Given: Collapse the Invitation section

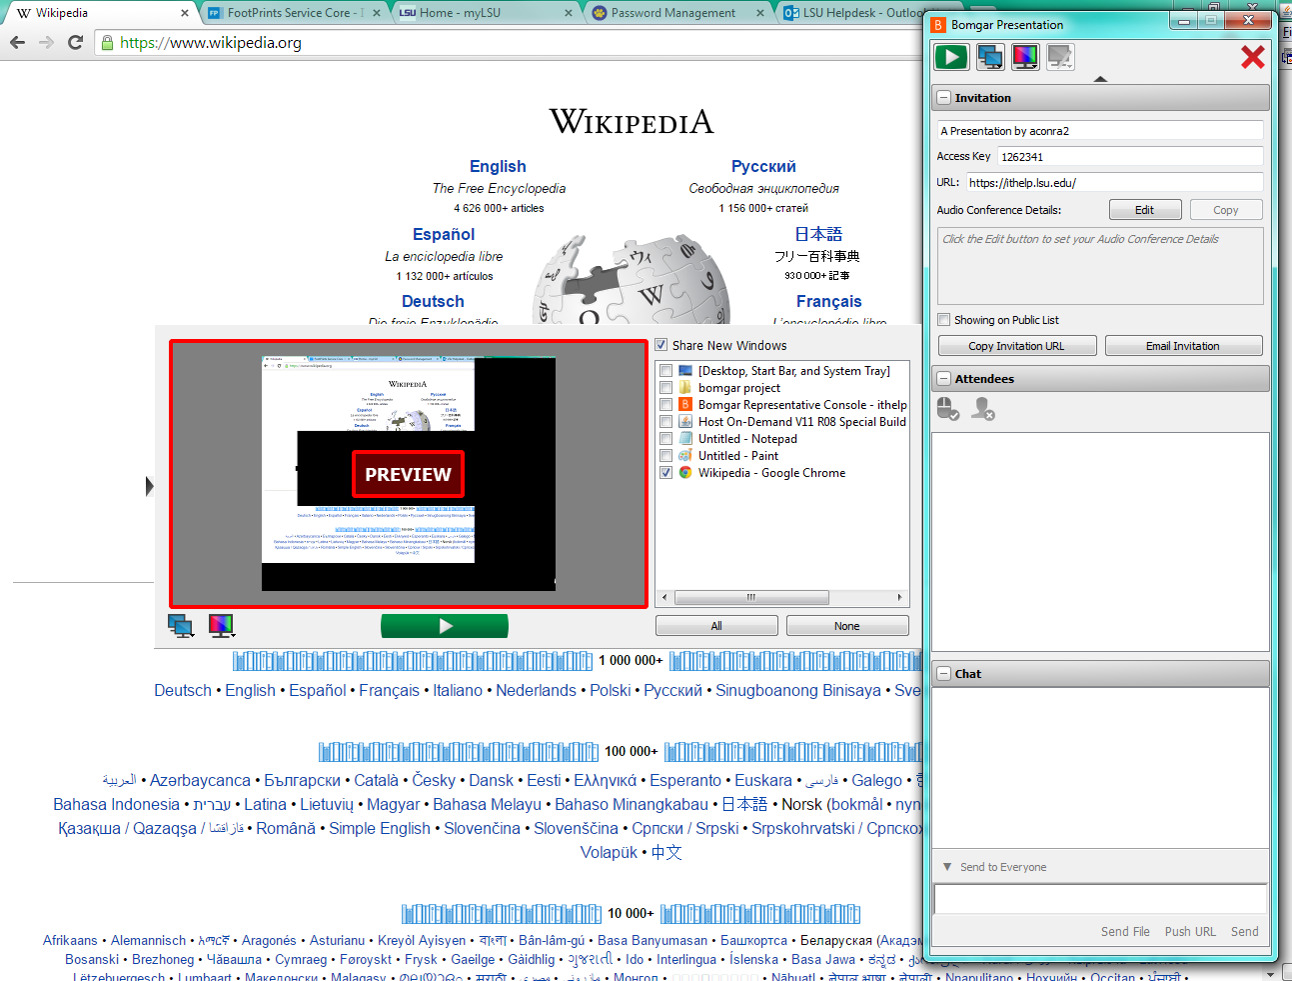Looking at the screenshot, I should [x=943, y=98].
